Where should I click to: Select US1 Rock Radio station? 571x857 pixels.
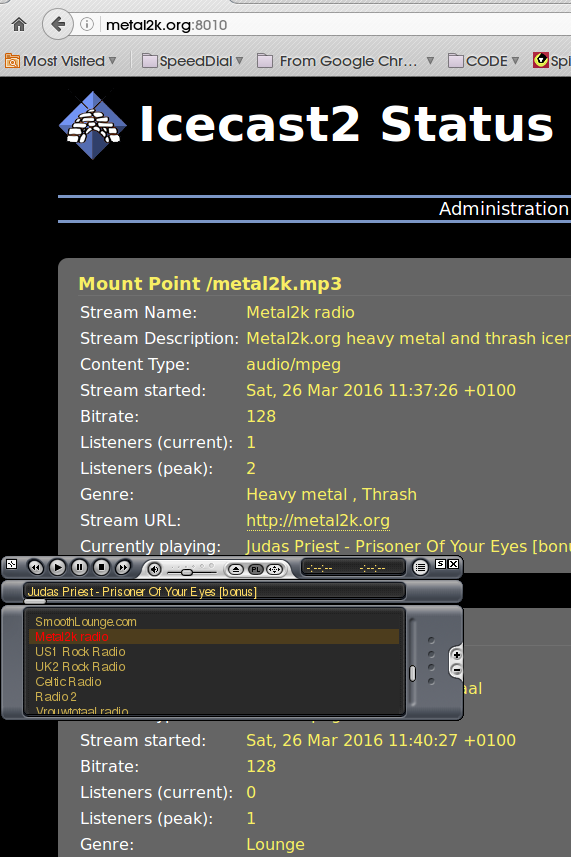coord(80,651)
